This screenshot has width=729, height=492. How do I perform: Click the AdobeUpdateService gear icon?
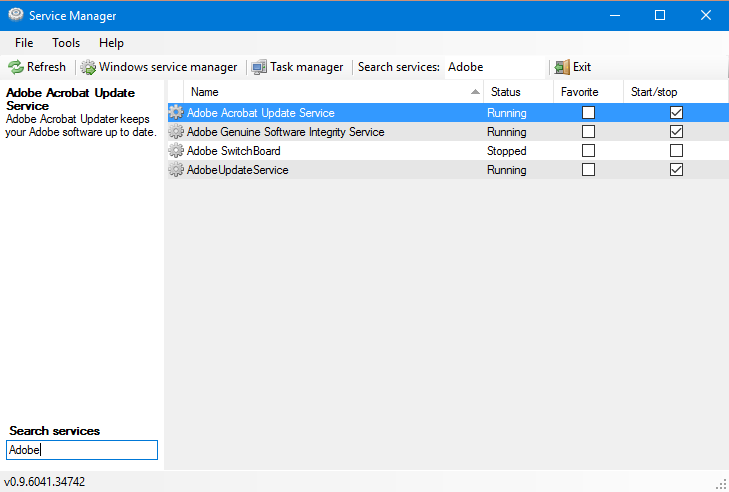(176, 170)
